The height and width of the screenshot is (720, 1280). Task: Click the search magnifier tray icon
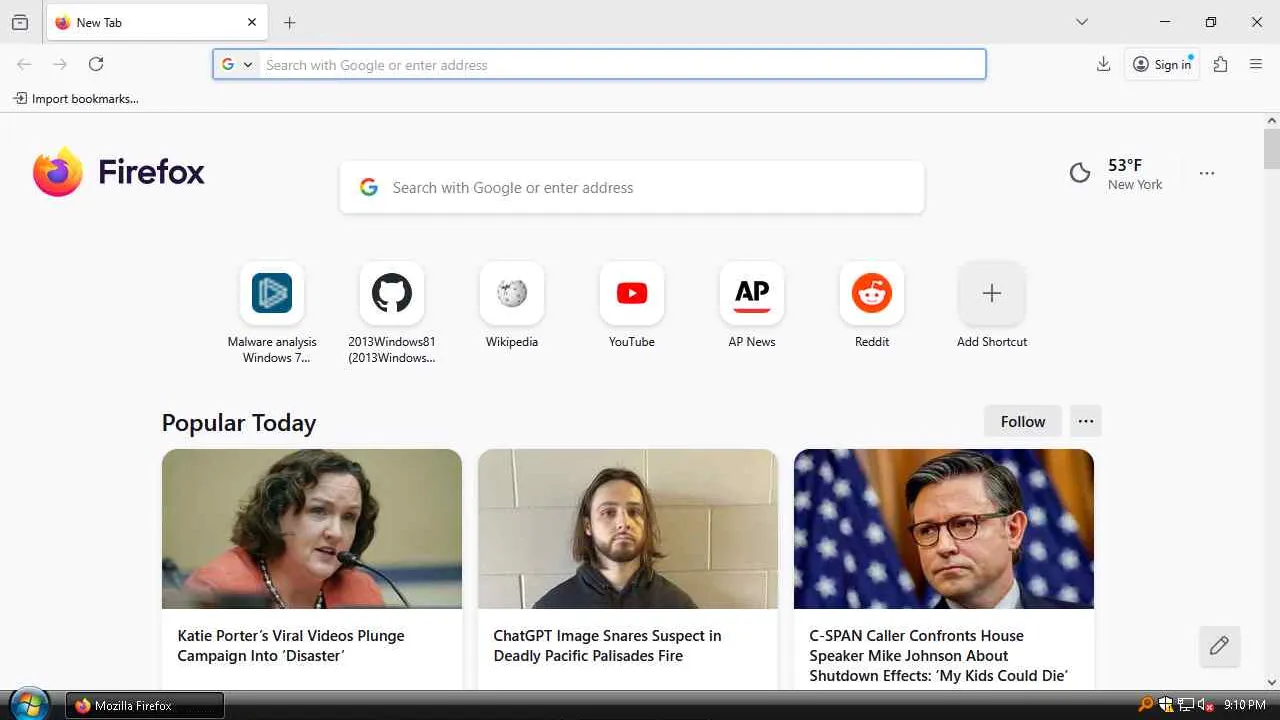[x=1145, y=705]
